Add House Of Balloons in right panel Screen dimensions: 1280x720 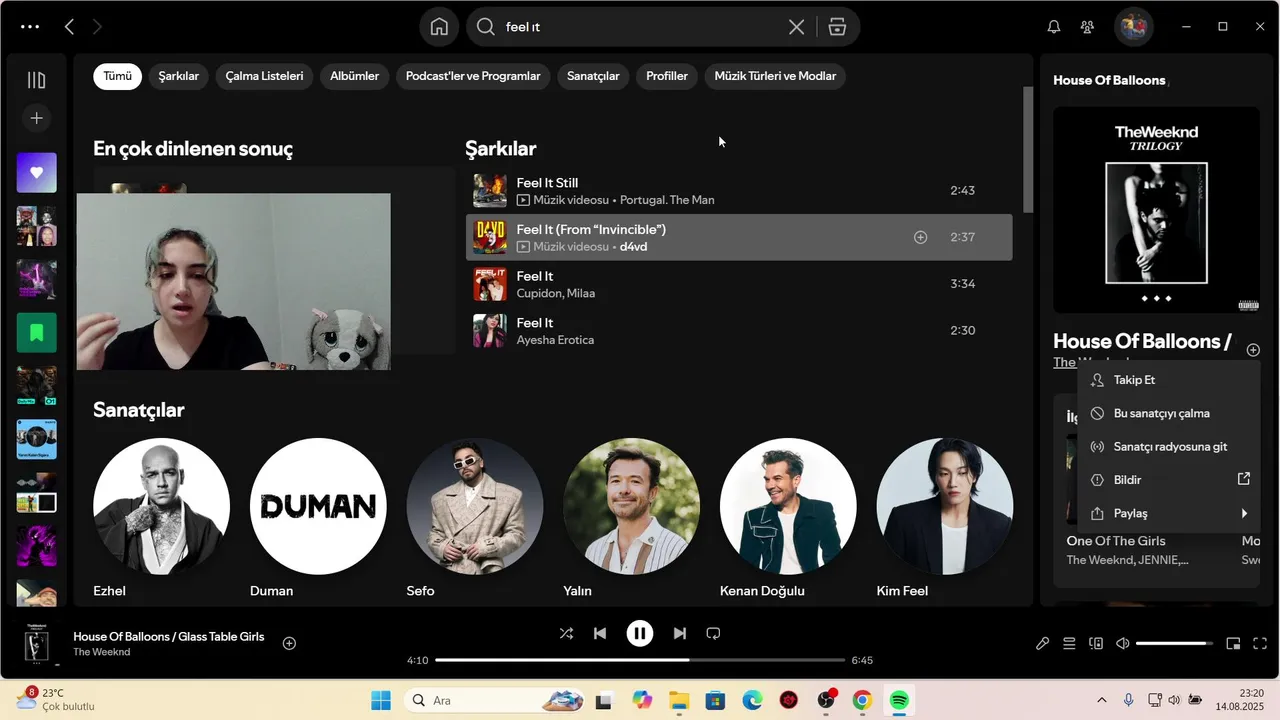(x=1253, y=350)
